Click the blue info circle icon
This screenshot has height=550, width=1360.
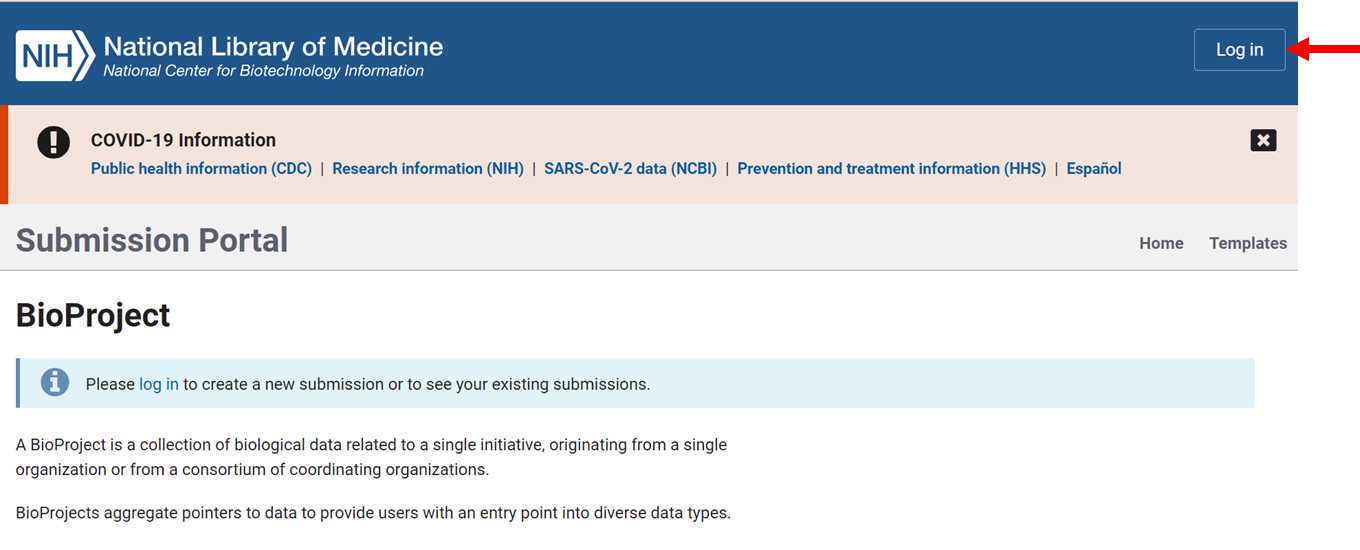click(x=55, y=382)
